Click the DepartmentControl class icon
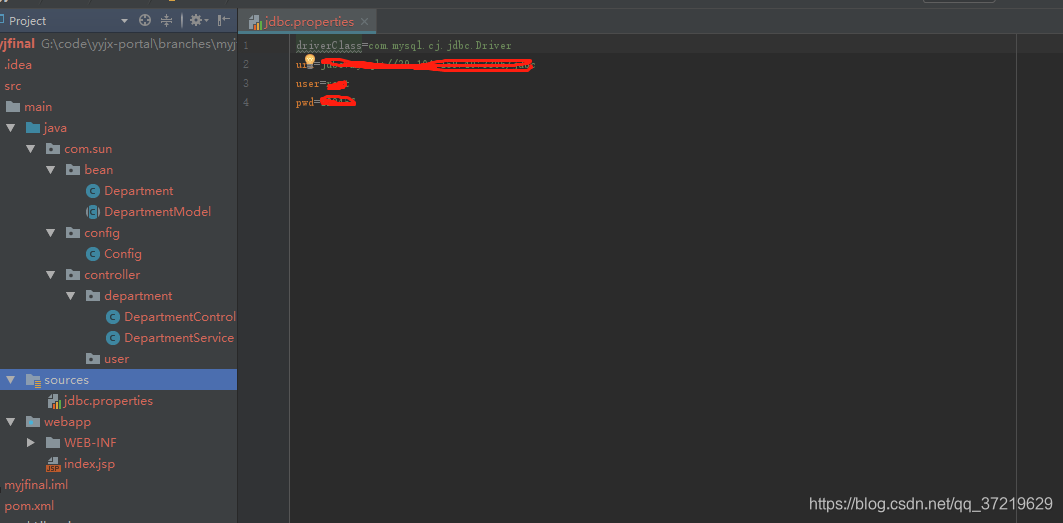The image size is (1063, 523). pyautogui.click(x=113, y=317)
